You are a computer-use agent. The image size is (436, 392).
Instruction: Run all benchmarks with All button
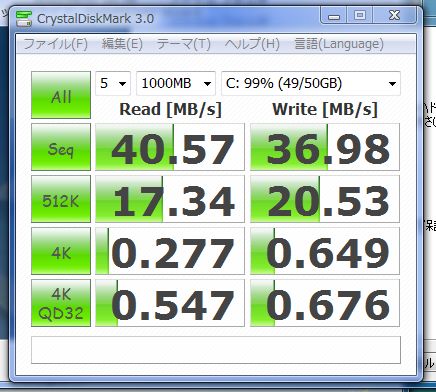[61, 95]
